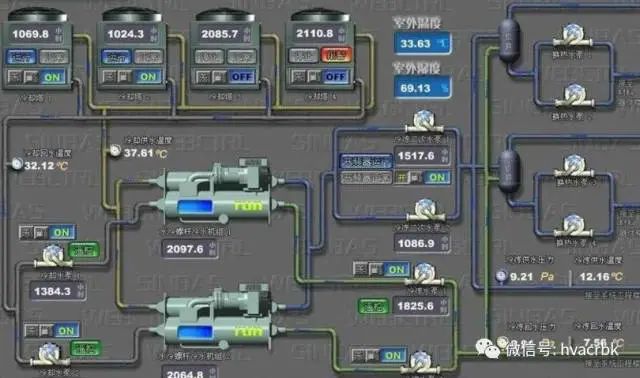Toggle ON switch of the 1069.8 hours cooling tower
Image resolution: width=640 pixels, height=378 pixels.
click(52, 77)
